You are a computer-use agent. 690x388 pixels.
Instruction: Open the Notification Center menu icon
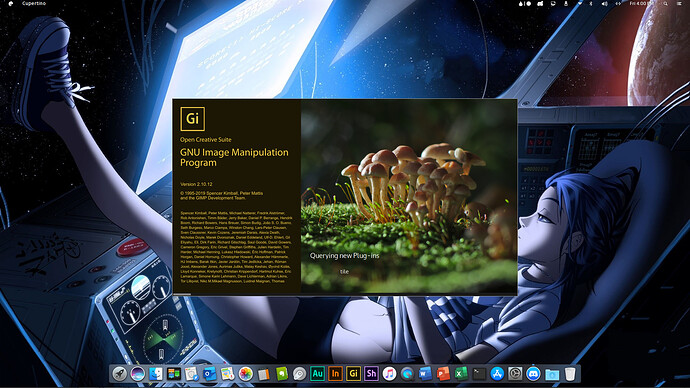point(679,4)
